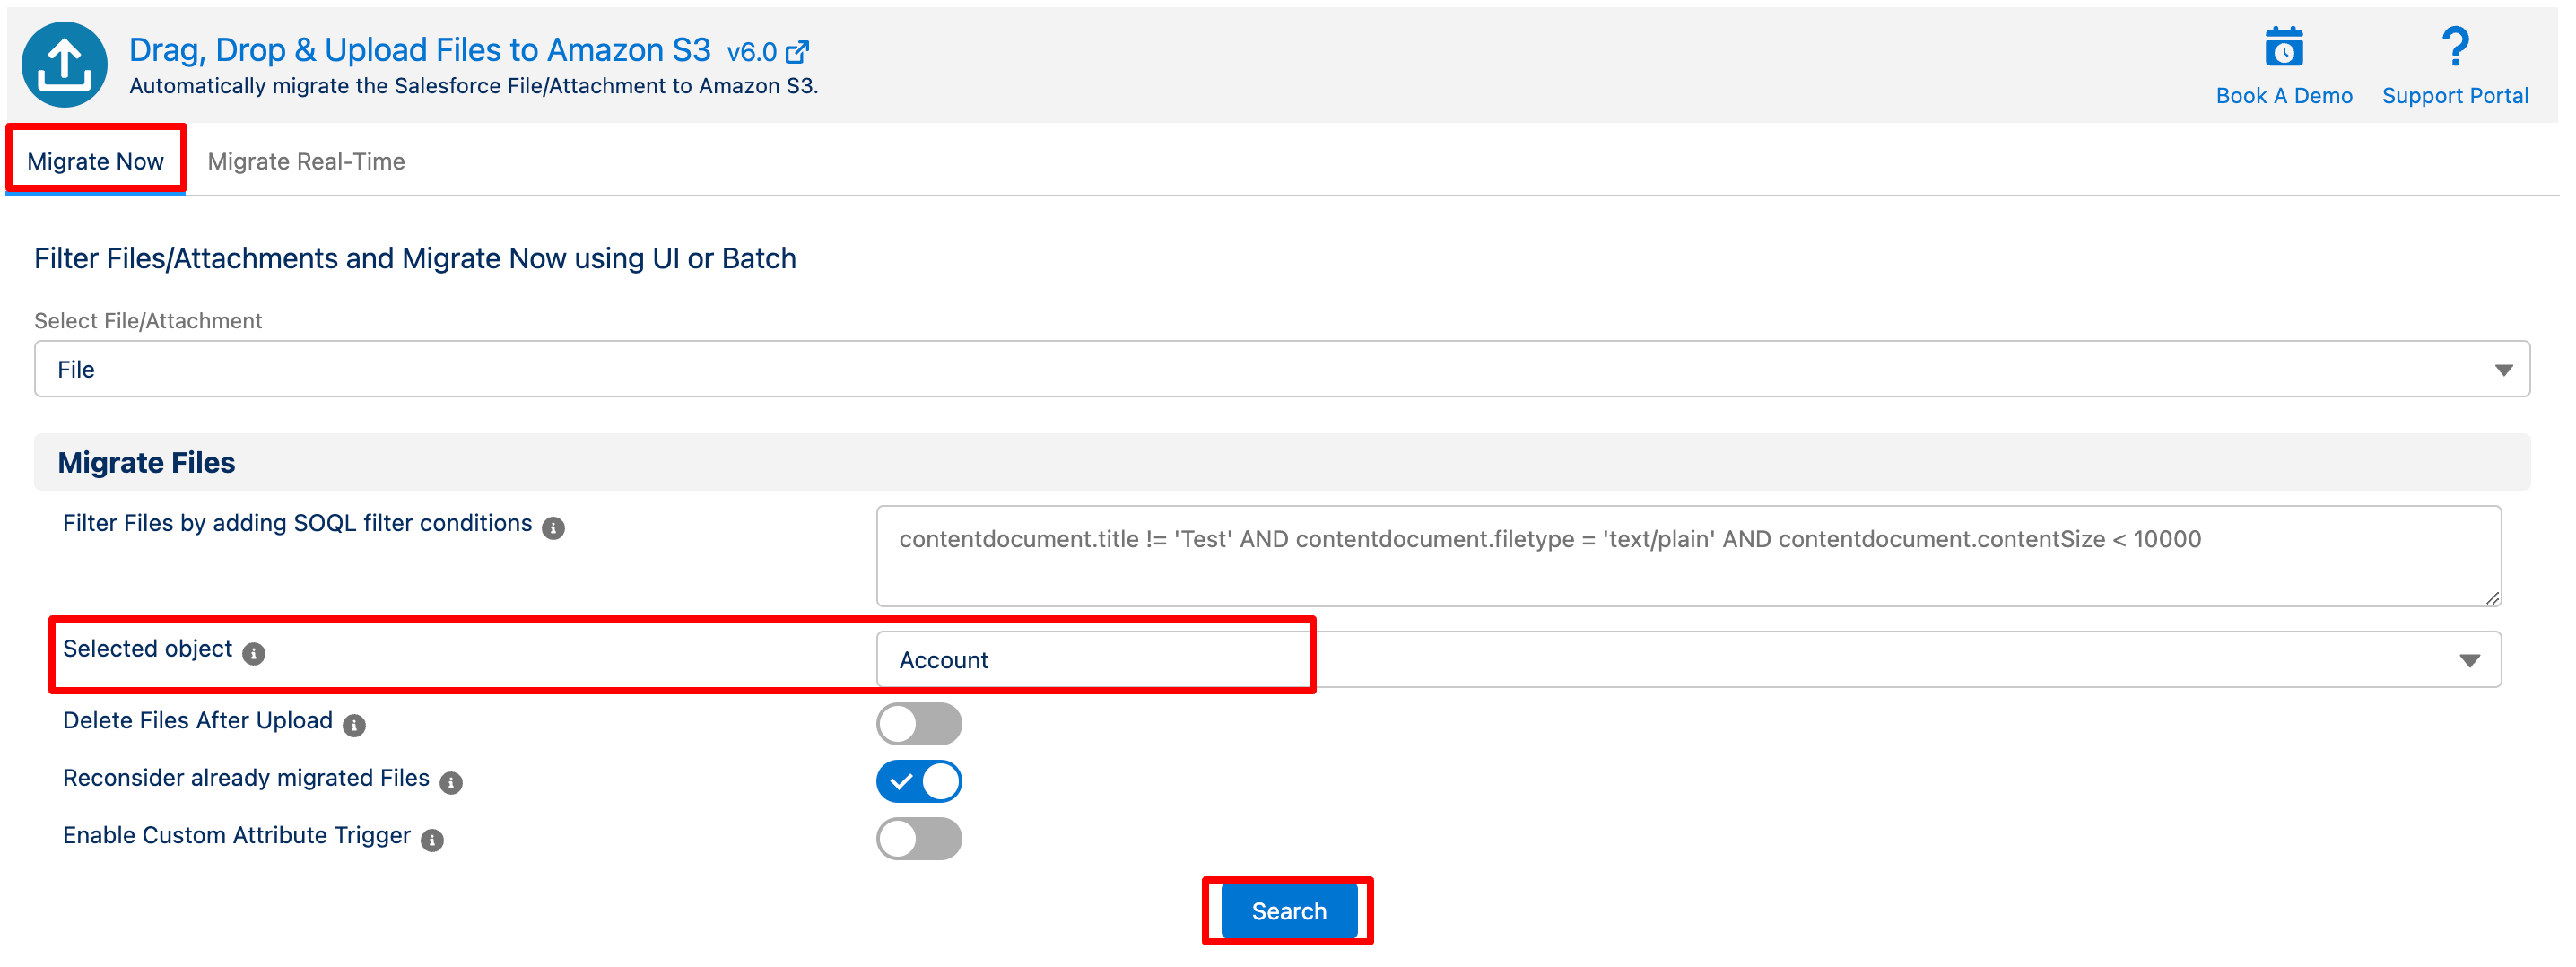
Task: Click the Book A Demo calendar icon
Action: 2284,47
